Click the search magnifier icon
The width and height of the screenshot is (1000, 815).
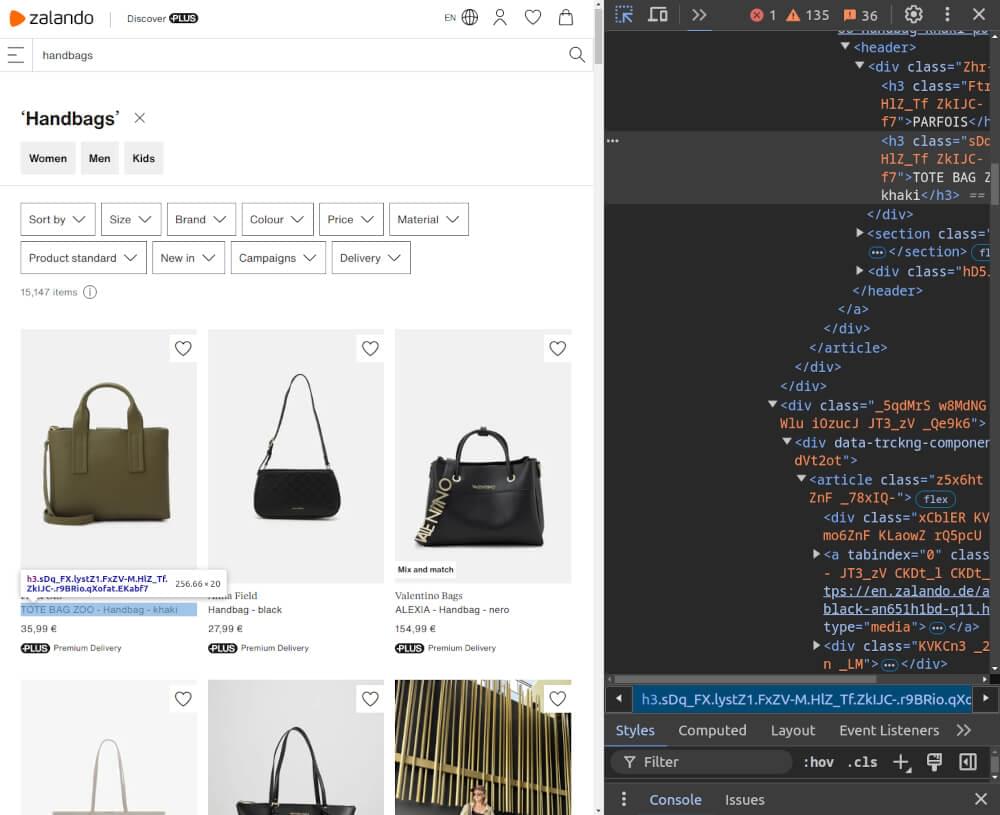(x=577, y=55)
